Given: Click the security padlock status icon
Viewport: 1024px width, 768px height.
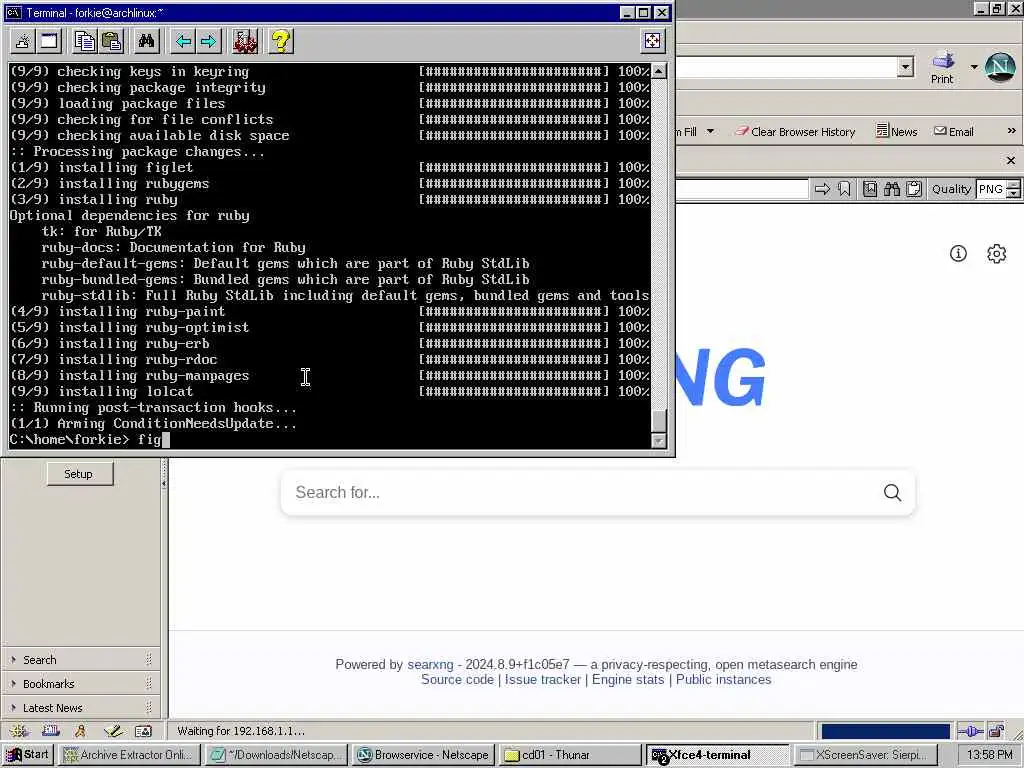Looking at the screenshot, I should [x=997, y=731].
